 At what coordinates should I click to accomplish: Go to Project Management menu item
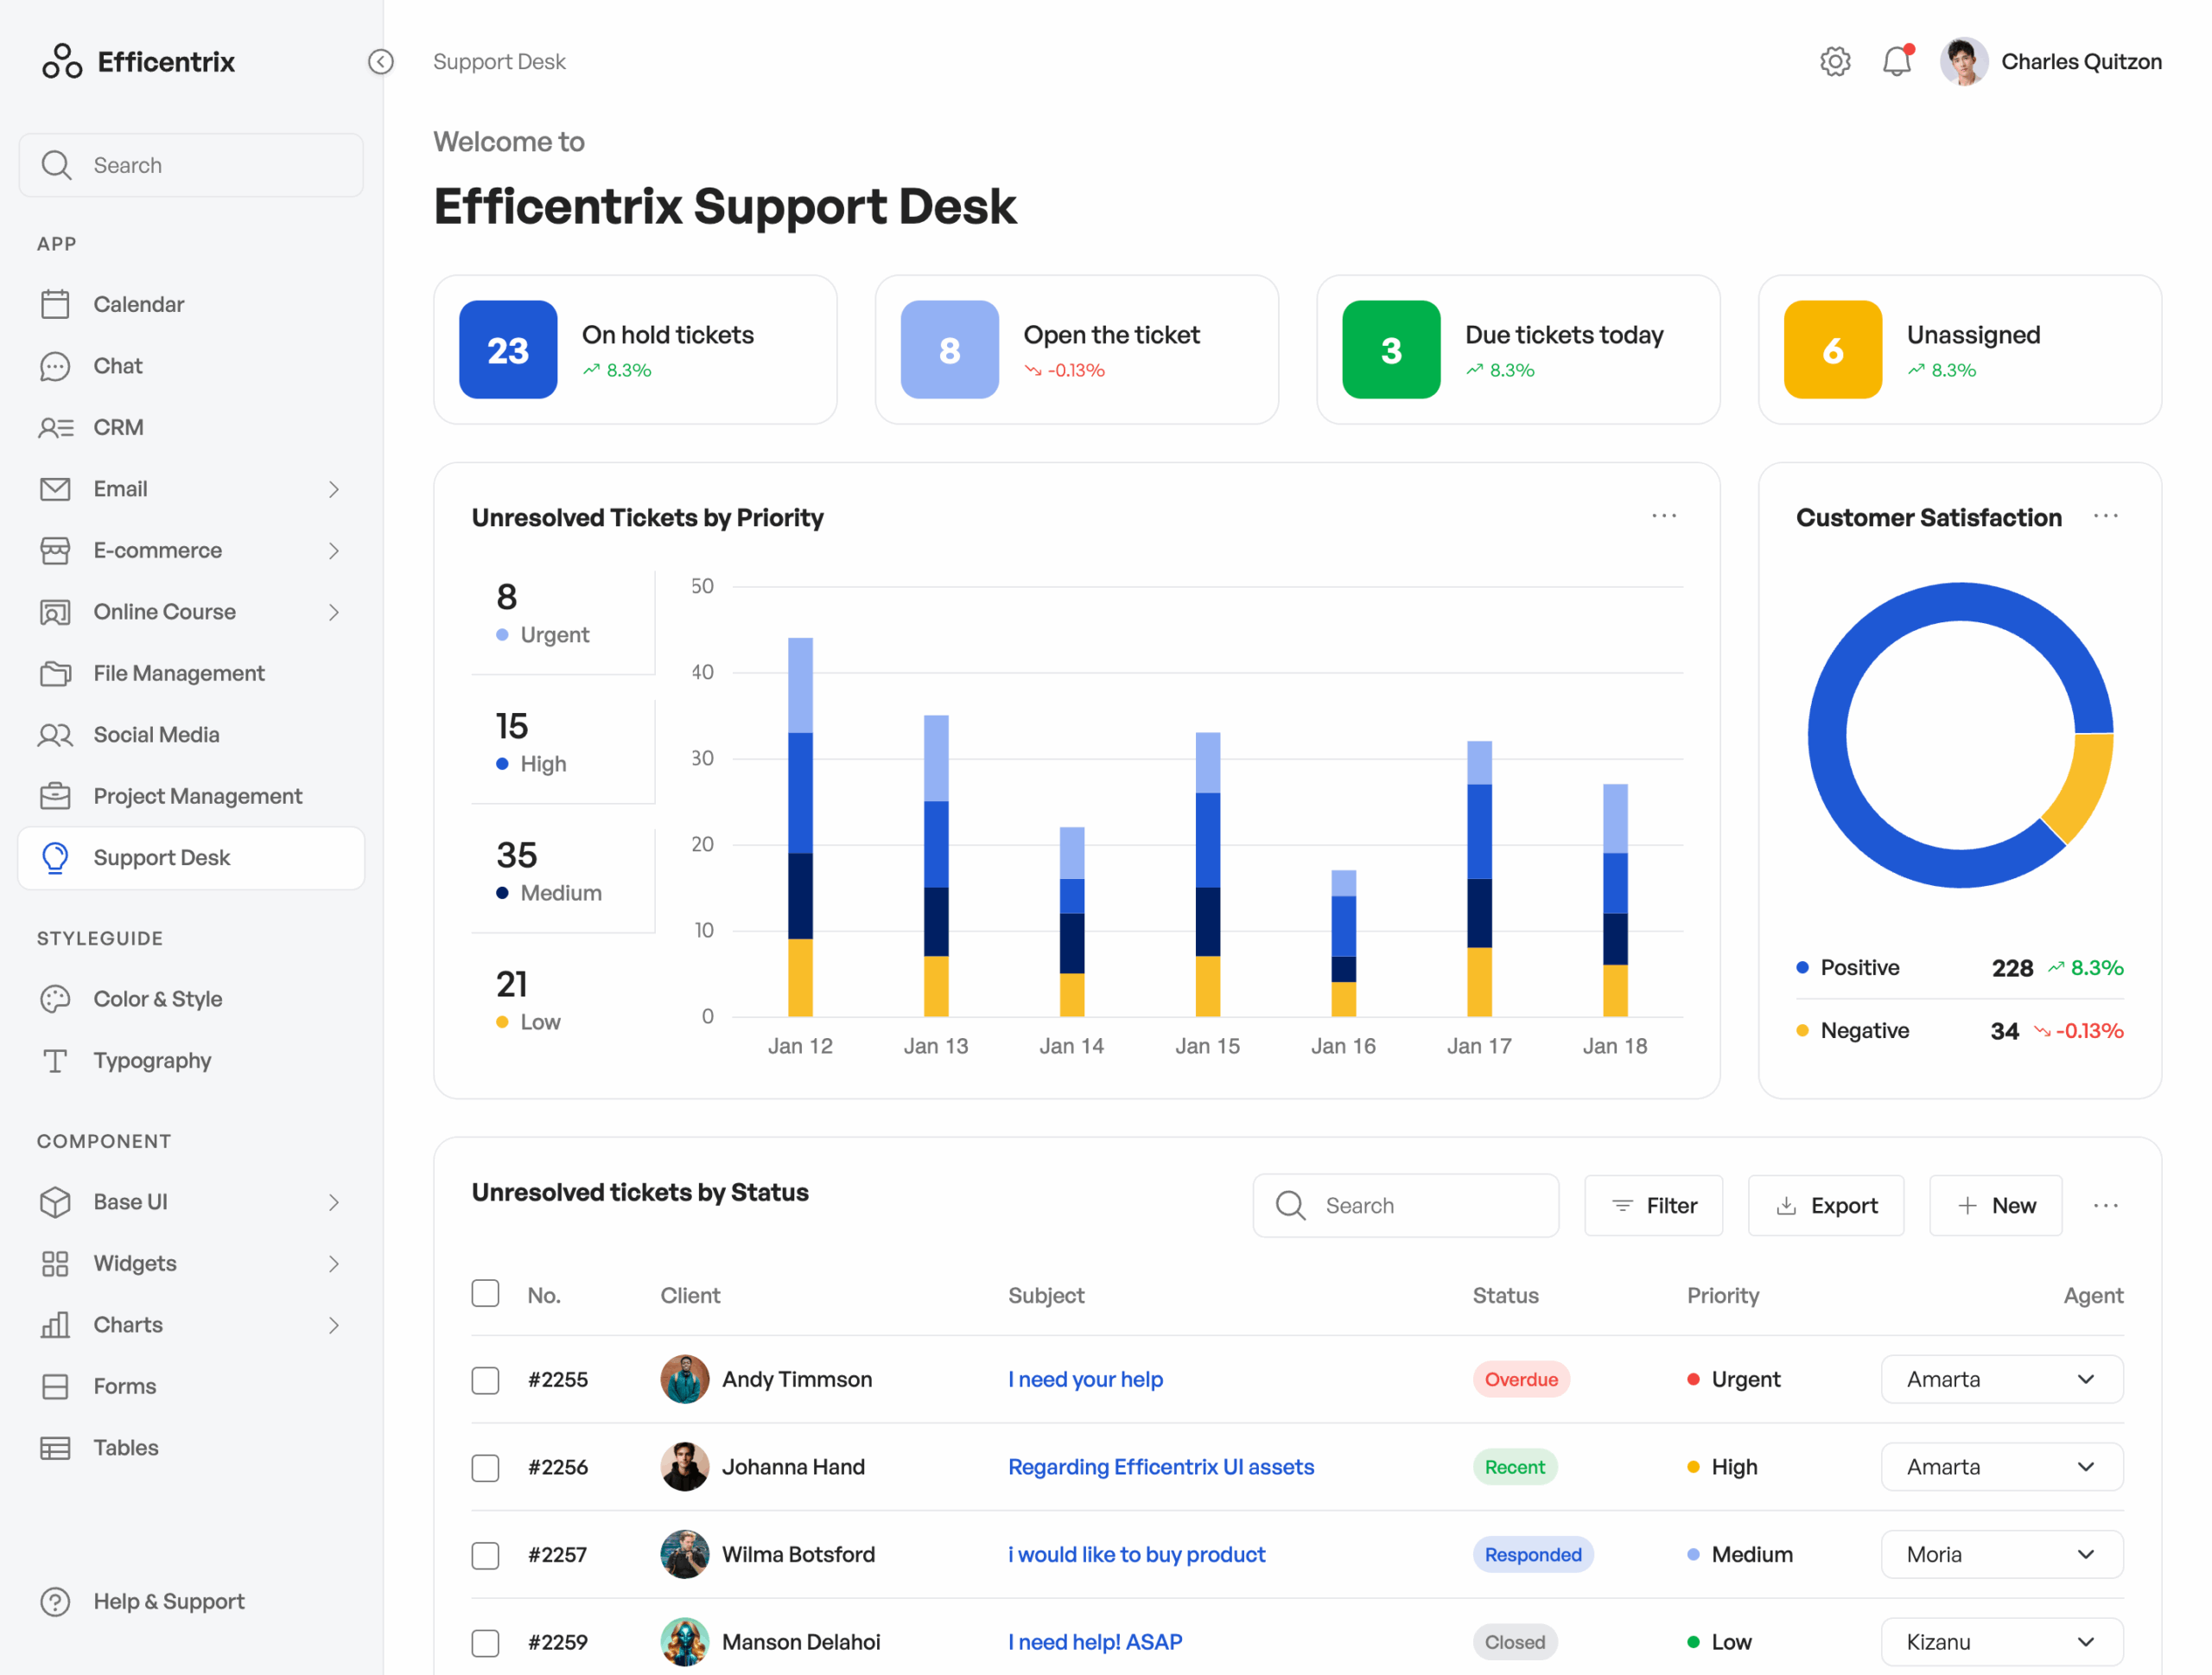pos(197,796)
